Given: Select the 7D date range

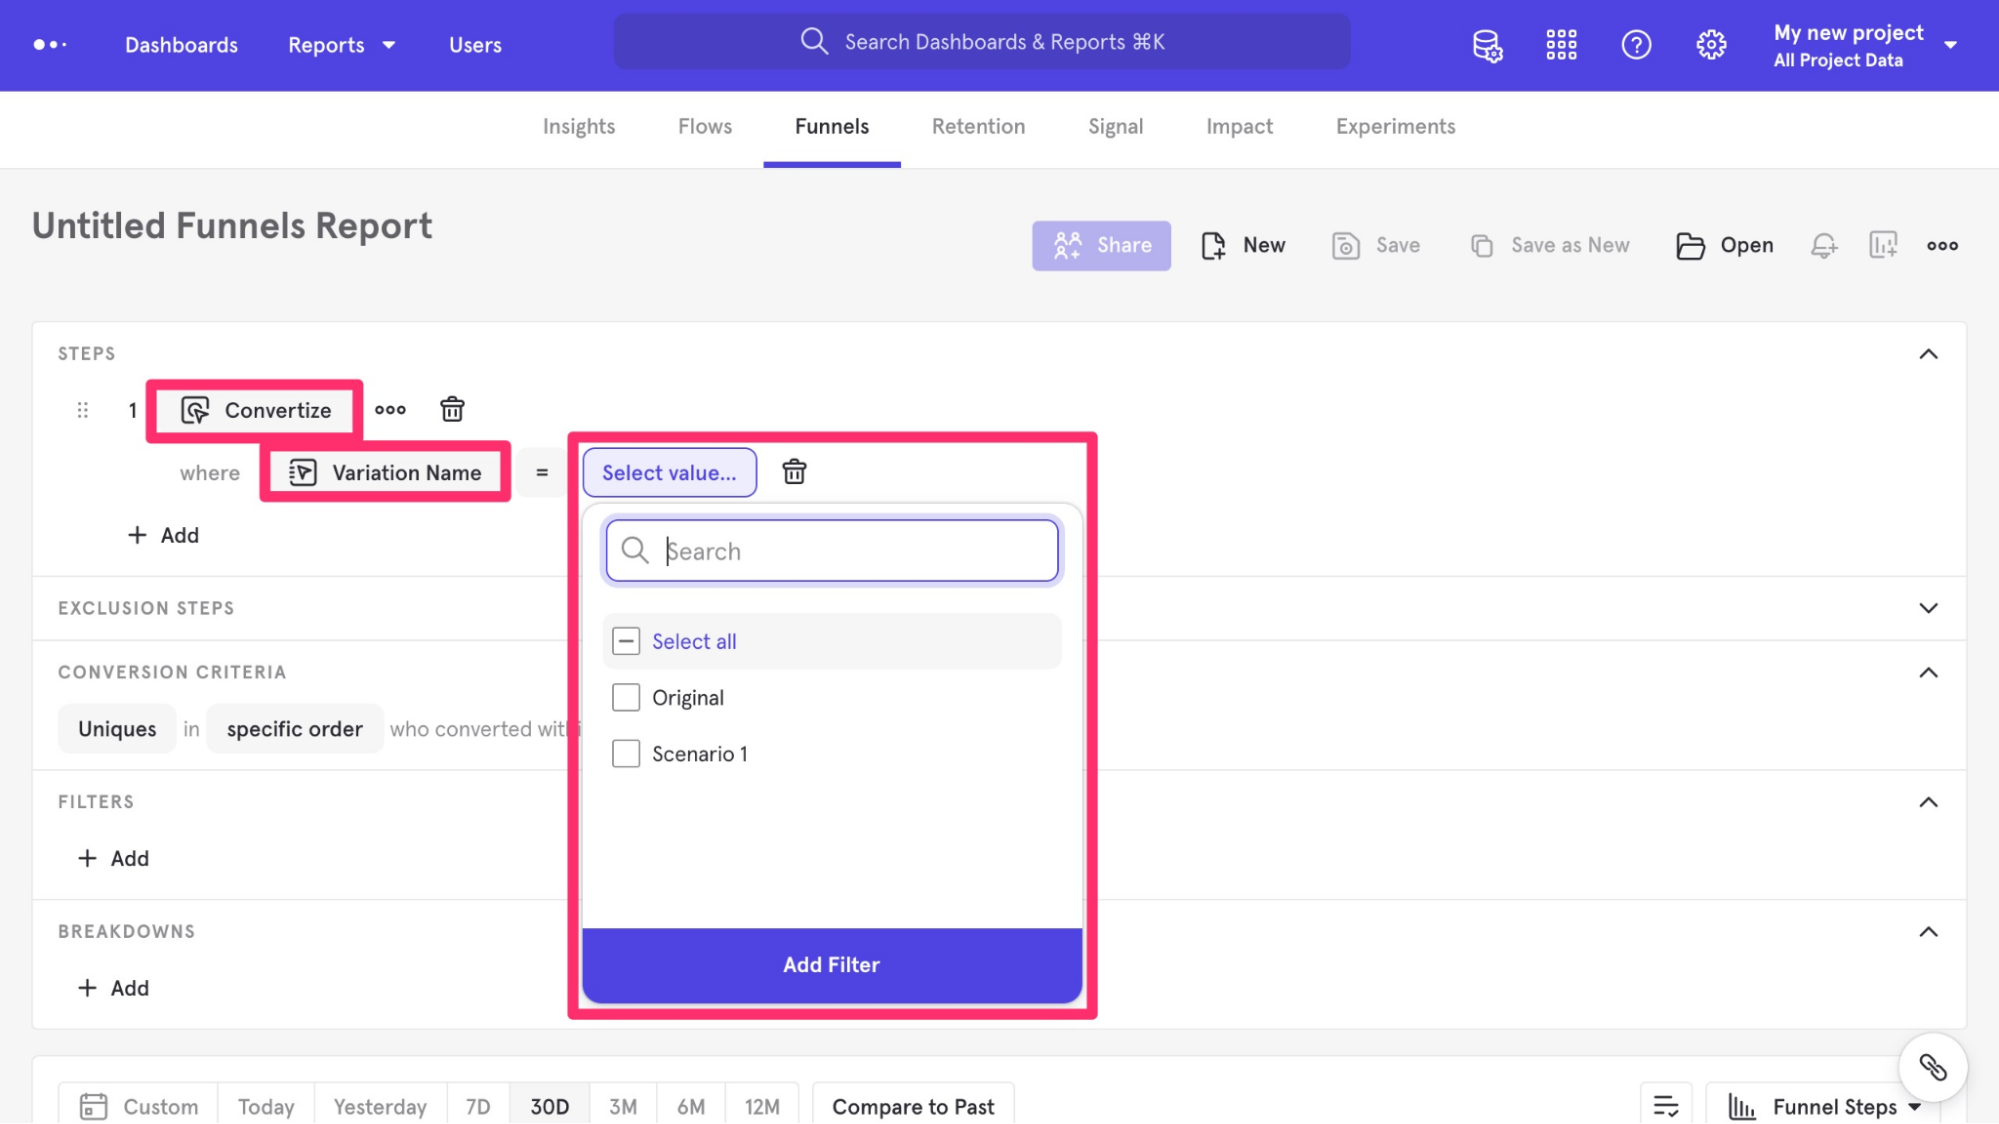Looking at the screenshot, I should coord(478,1106).
